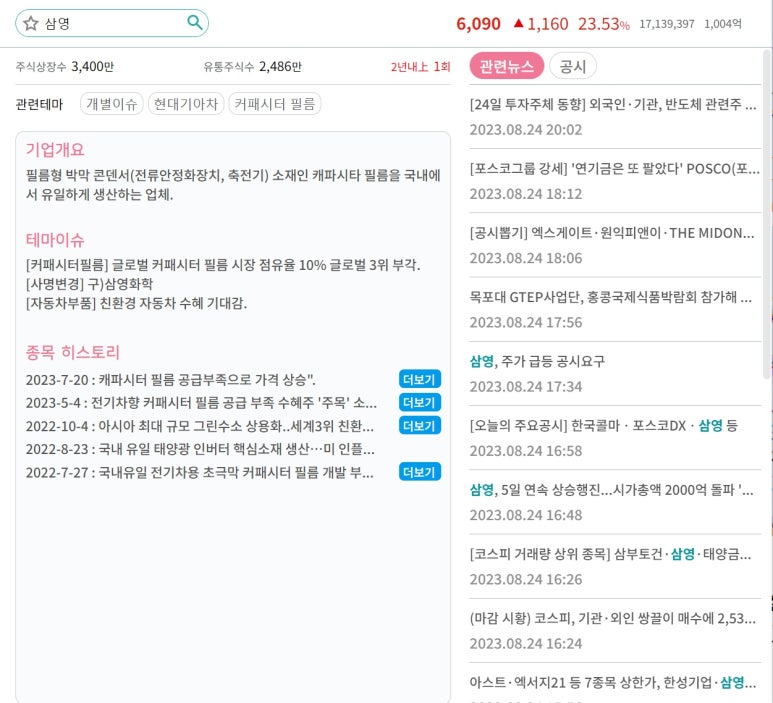The width and height of the screenshot is (773, 703).
Task: Click the 삼영 search input field
Action: click(113, 23)
